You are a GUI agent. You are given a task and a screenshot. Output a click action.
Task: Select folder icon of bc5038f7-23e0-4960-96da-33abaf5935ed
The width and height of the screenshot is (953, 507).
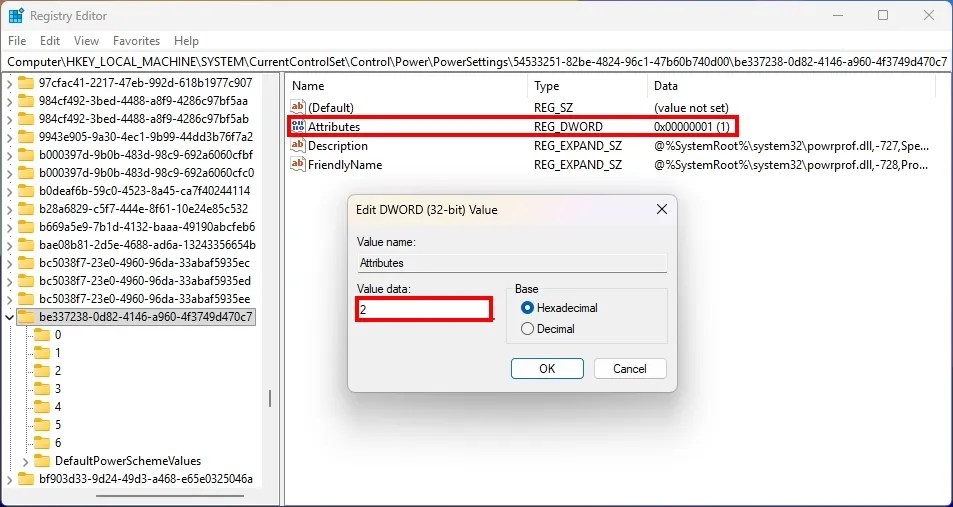(x=26, y=281)
